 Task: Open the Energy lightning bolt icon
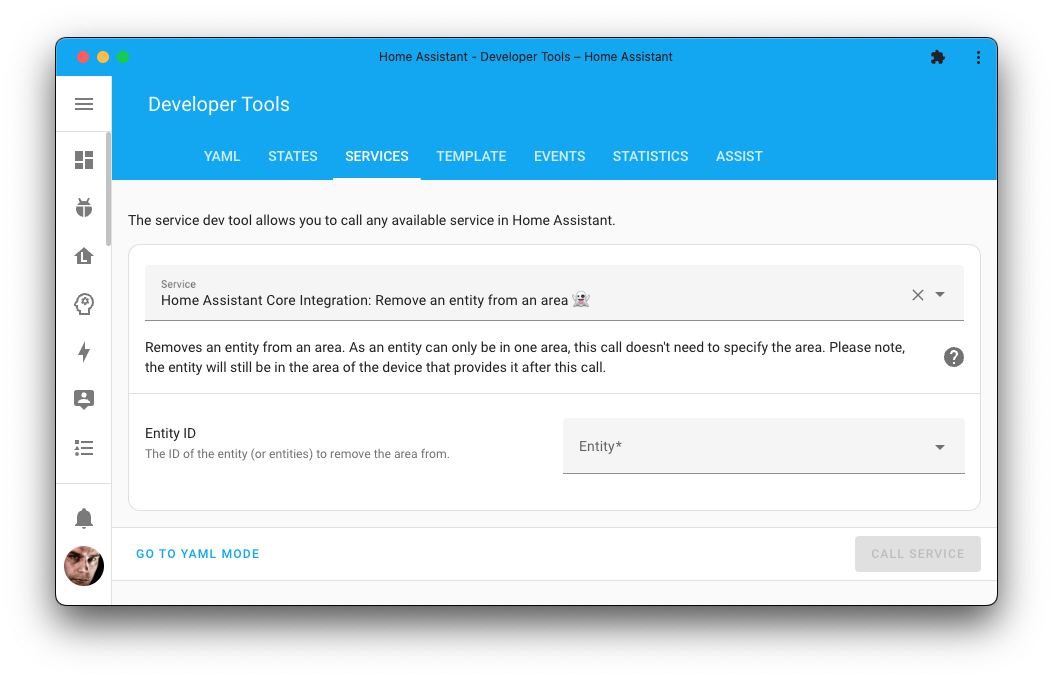(84, 351)
